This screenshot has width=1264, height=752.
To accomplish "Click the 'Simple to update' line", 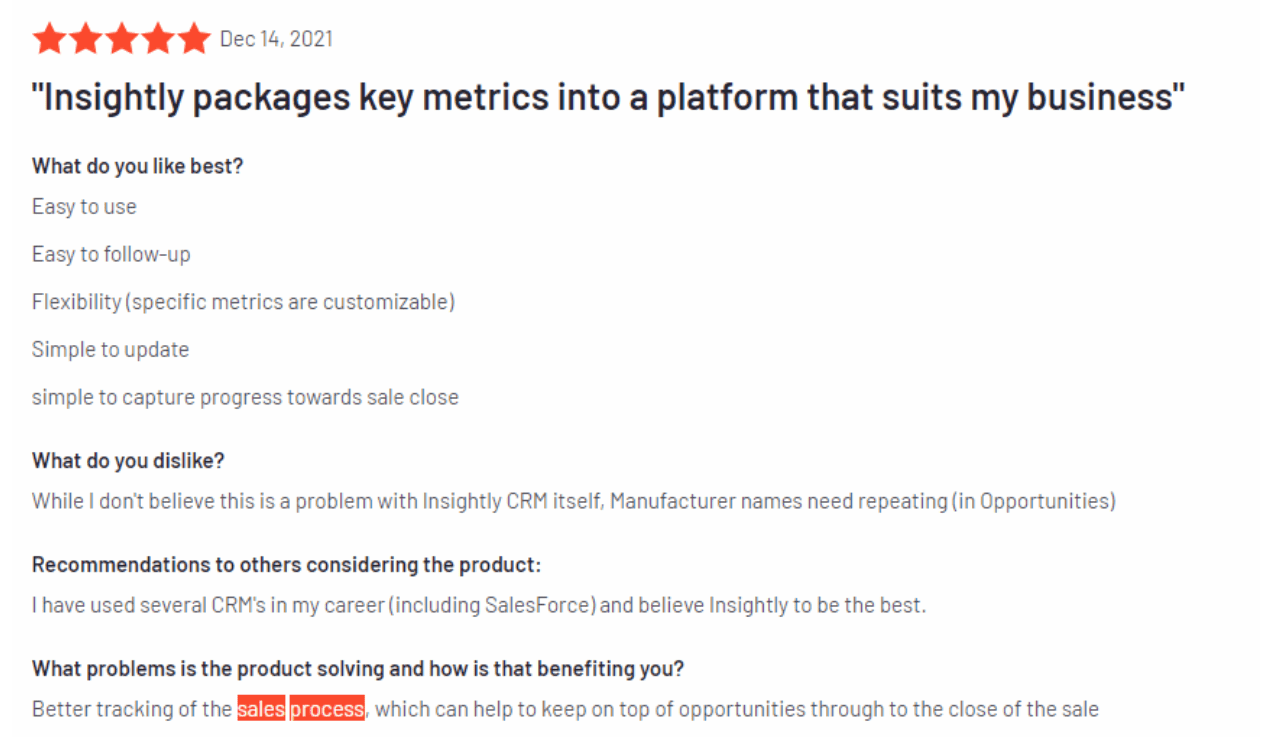I will 110,349.
